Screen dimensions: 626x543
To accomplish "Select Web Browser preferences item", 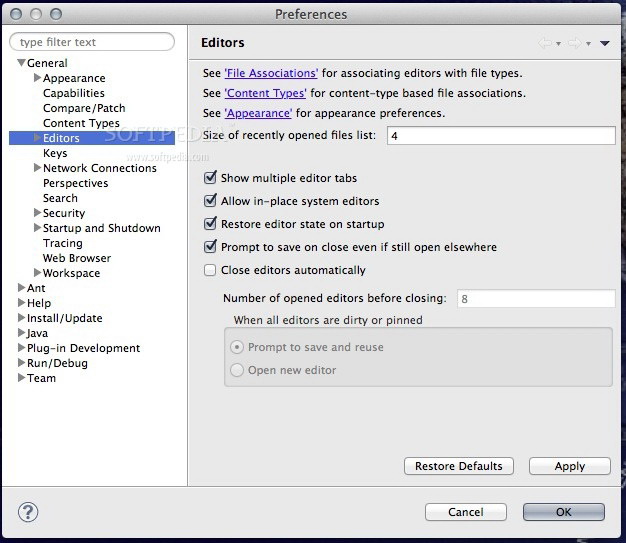I will tap(76, 258).
